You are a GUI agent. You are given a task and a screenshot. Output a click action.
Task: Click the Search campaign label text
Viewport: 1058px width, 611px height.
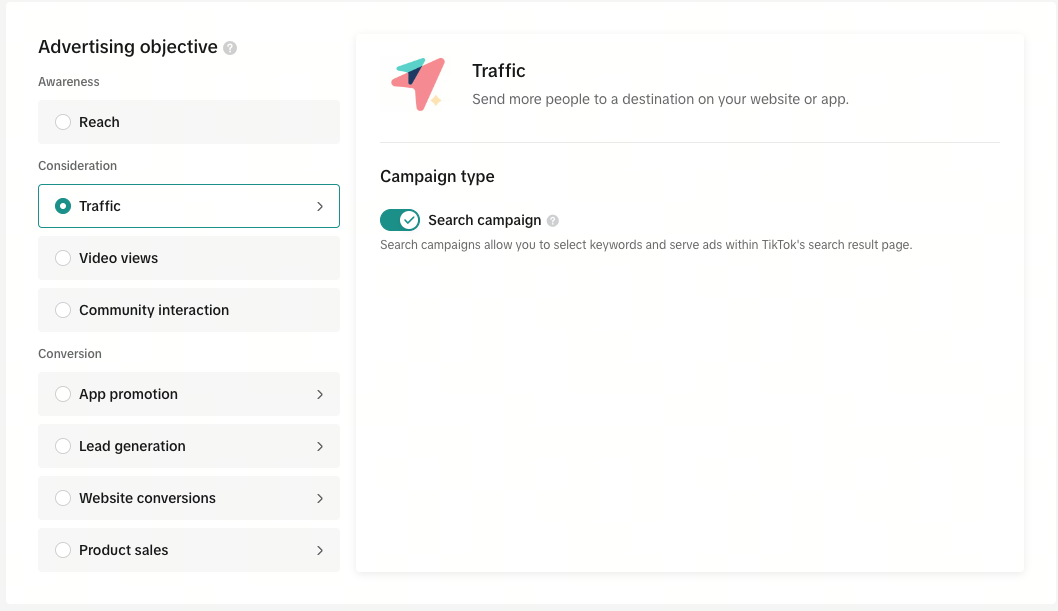point(484,221)
